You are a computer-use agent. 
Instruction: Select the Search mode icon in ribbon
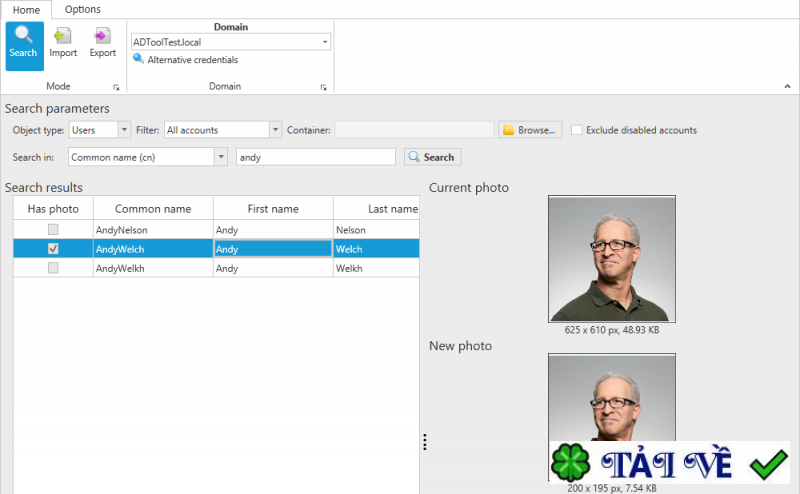point(24,45)
